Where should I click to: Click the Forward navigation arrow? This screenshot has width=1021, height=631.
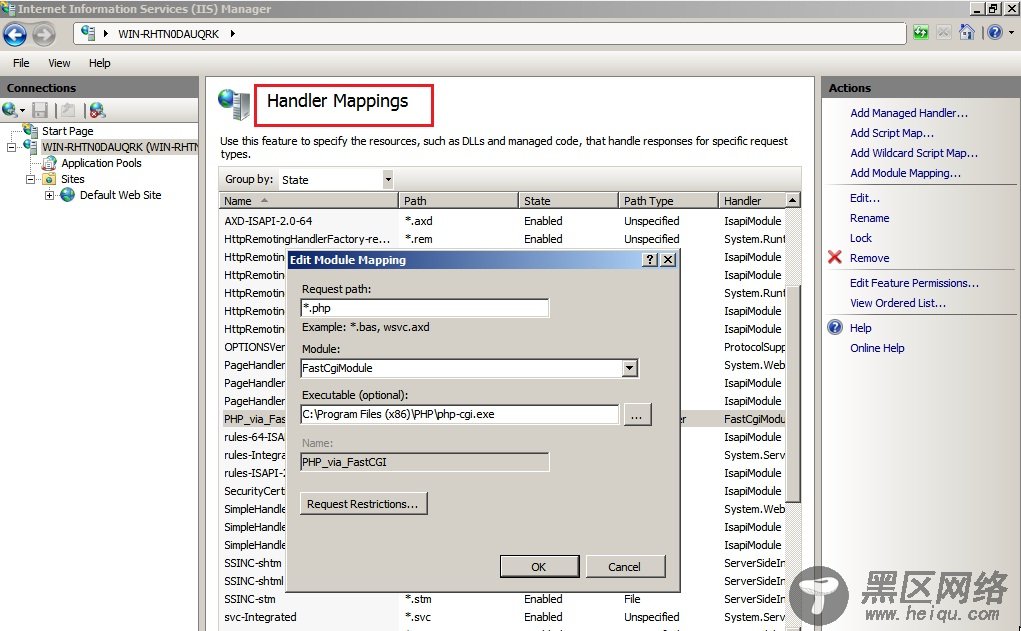pos(44,35)
